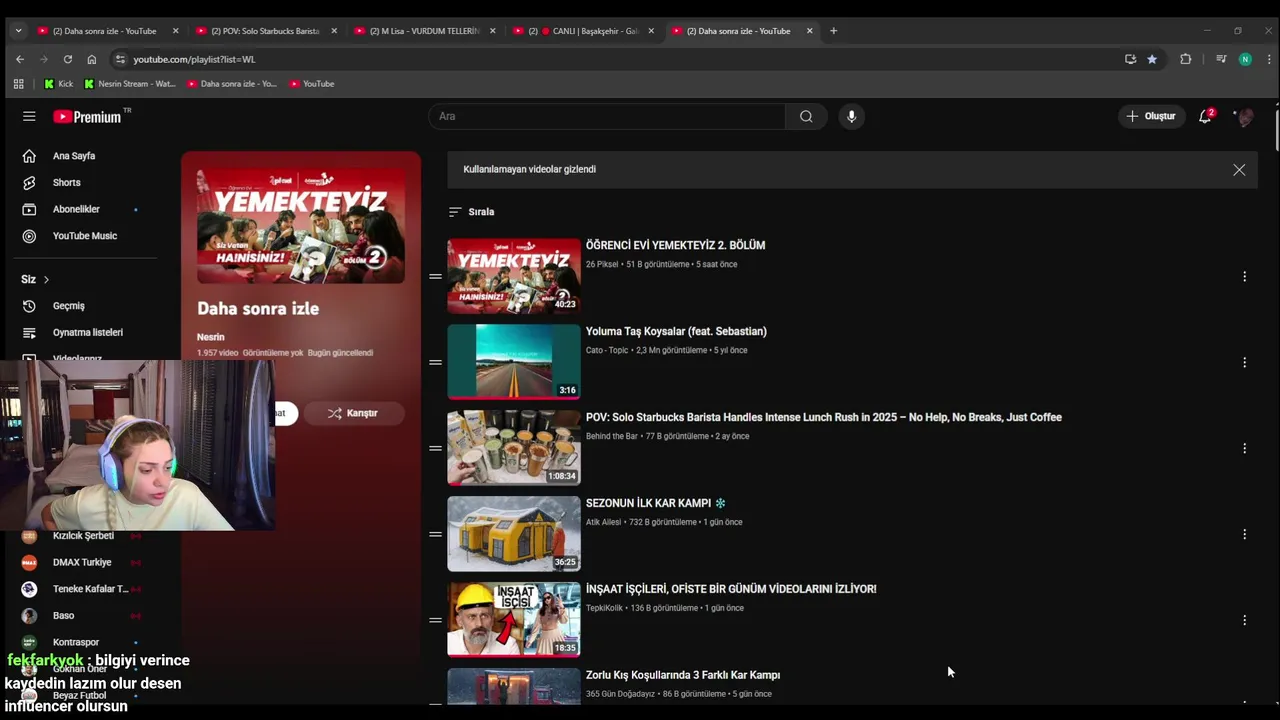Focus the Ara search field
This screenshot has width=1280, height=720.
click(x=607, y=116)
